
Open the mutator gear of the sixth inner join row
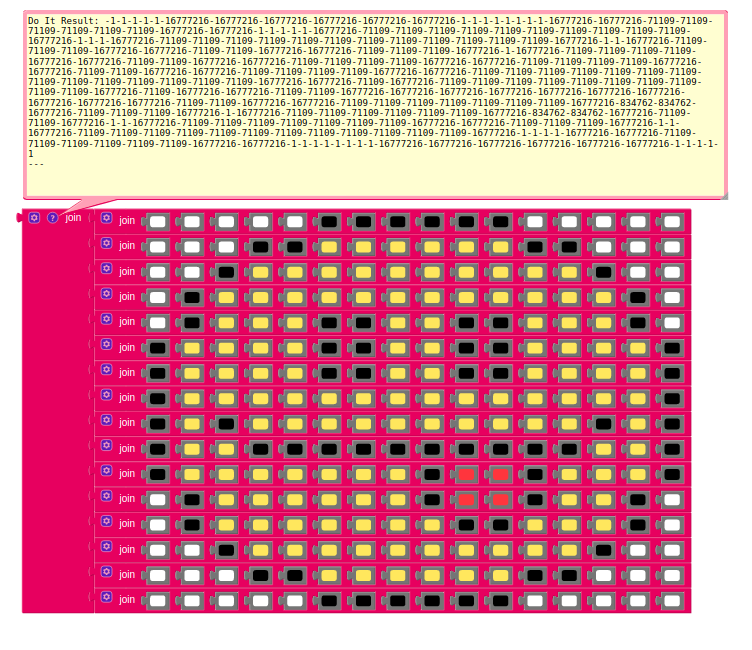[106, 344]
